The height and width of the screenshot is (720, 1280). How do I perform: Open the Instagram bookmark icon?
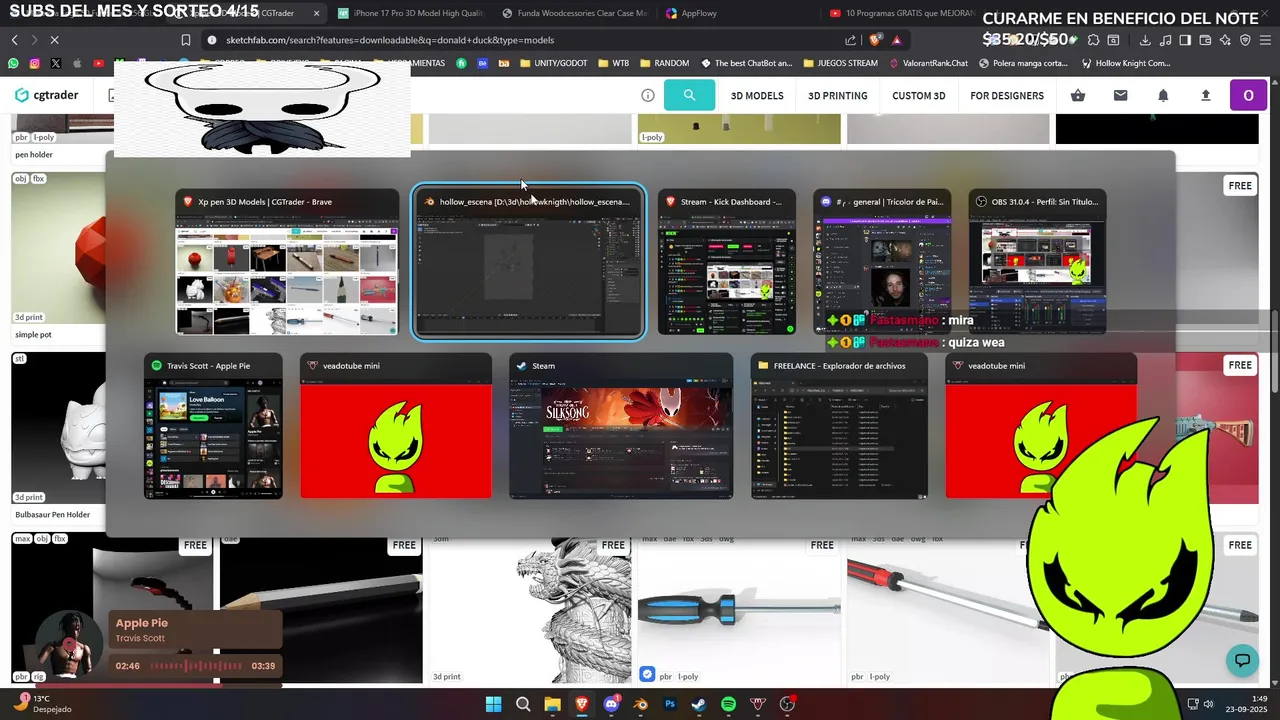pyautogui.click(x=34, y=63)
